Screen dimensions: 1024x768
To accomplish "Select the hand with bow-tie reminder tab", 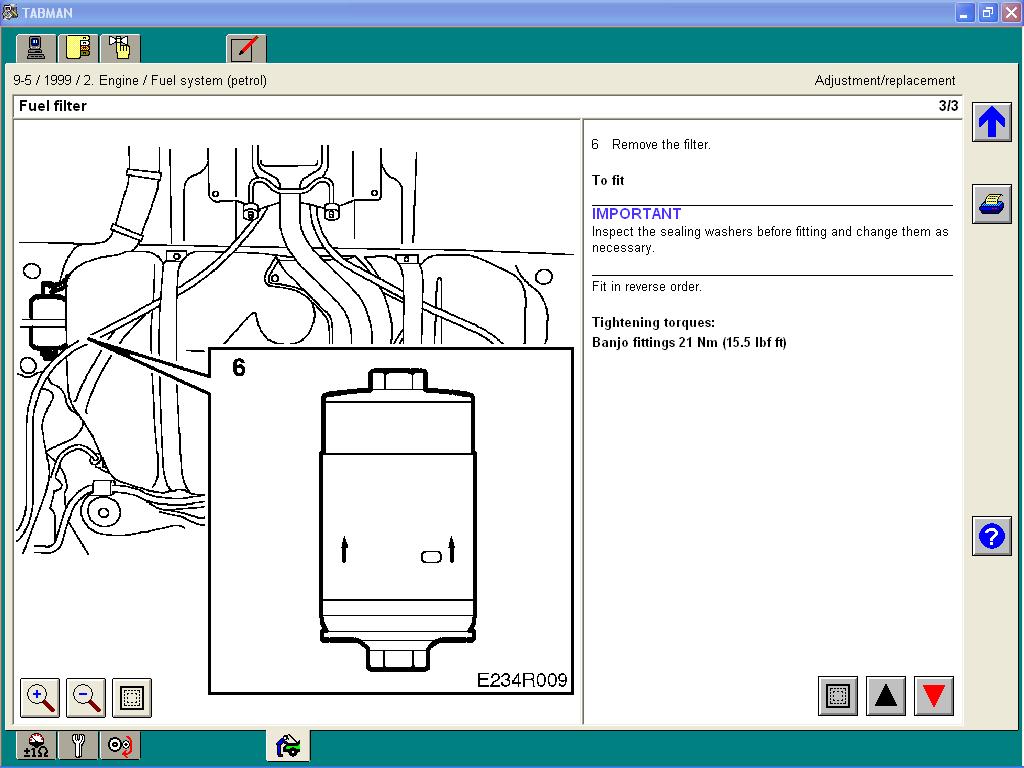I will tap(120, 48).
